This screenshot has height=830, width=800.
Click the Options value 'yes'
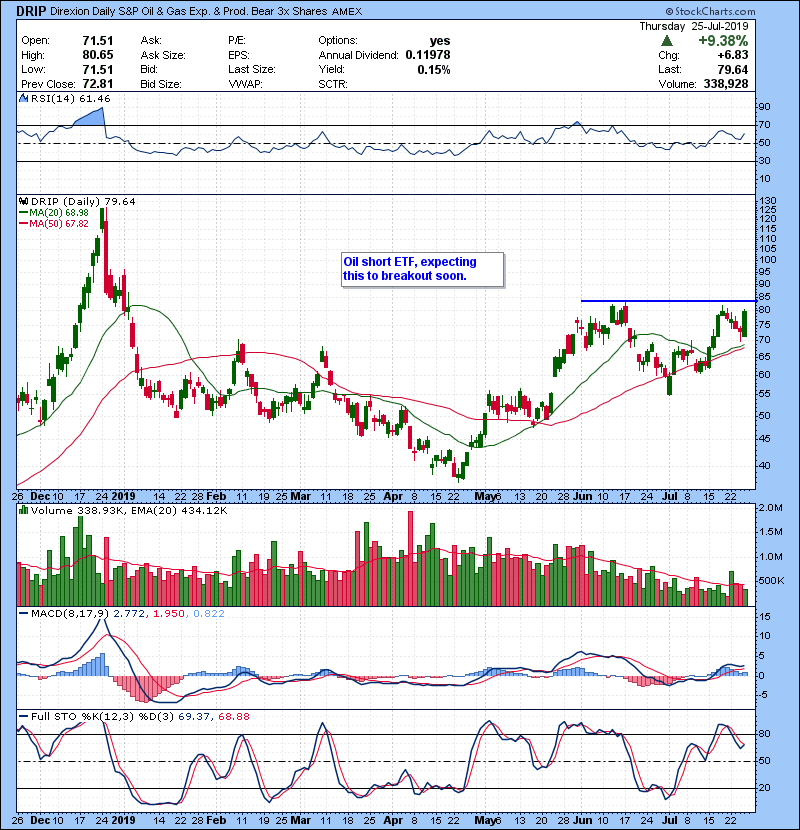pyautogui.click(x=440, y=40)
